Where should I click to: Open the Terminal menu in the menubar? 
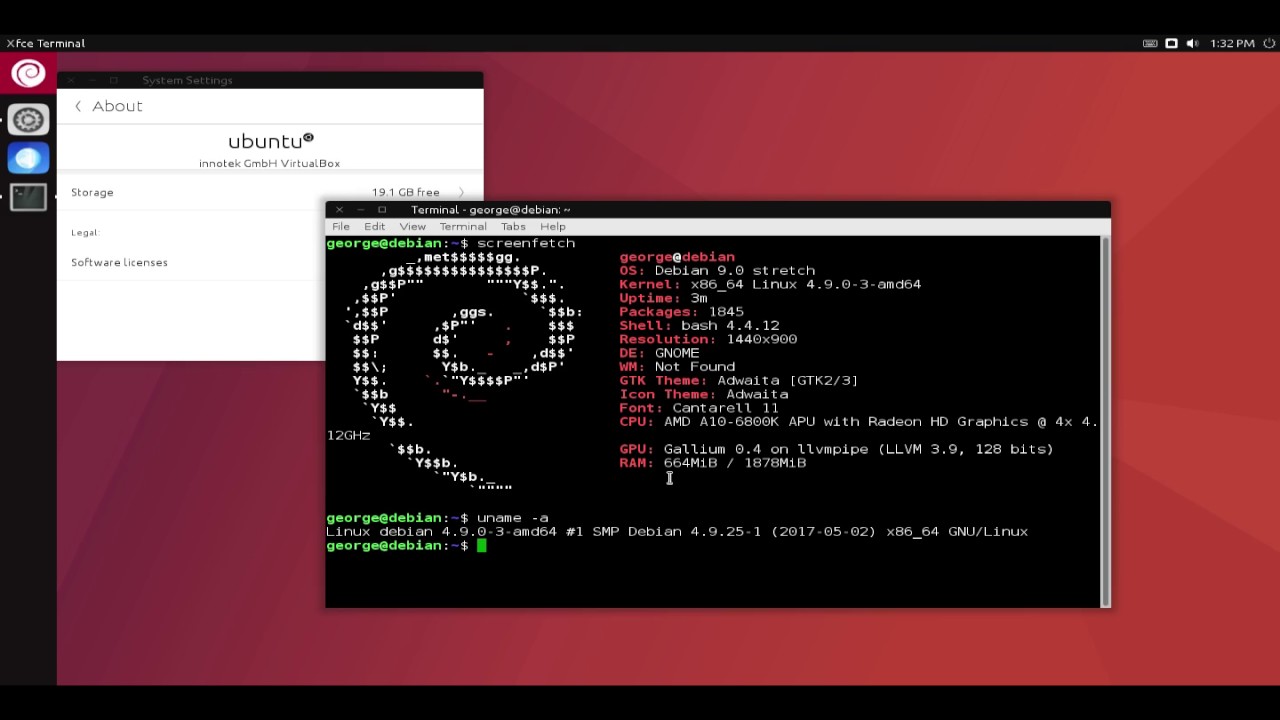pyautogui.click(x=463, y=227)
